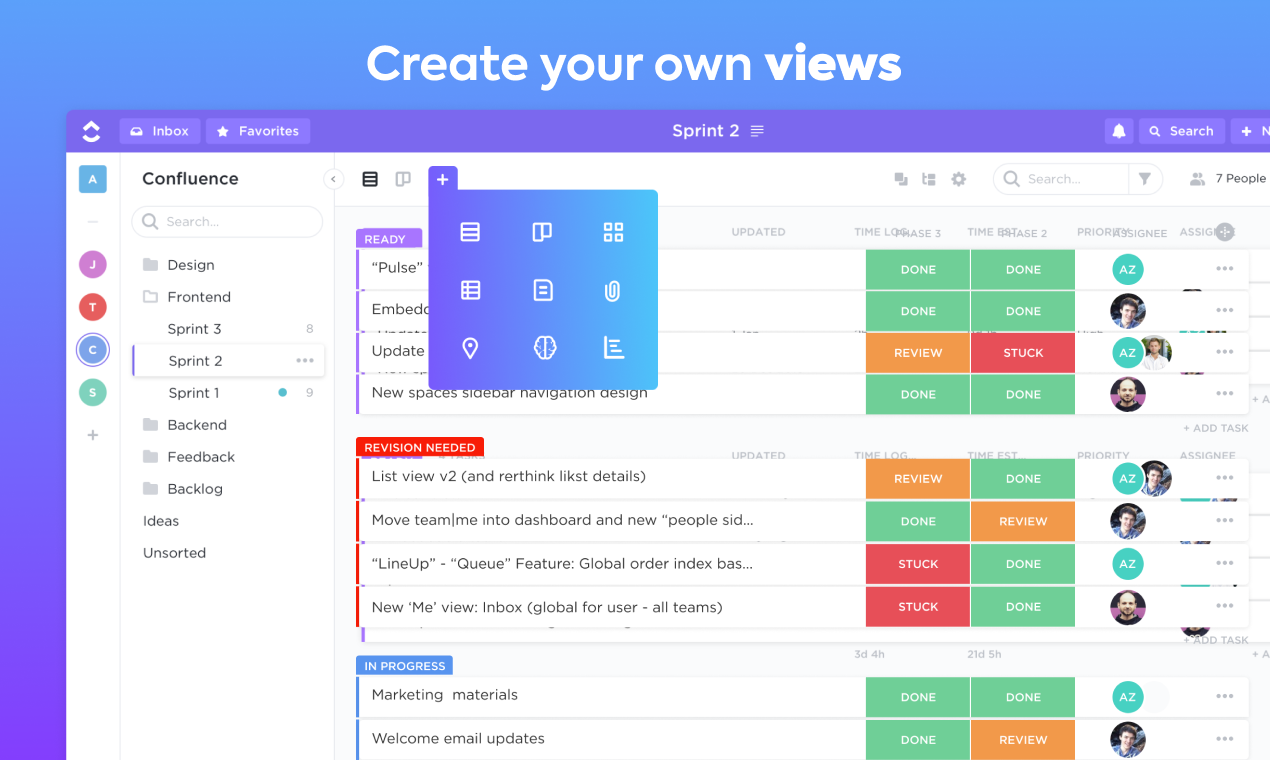1270x760 pixels.
Task: Click inside the sidebar search field
Action: point(227,221)
